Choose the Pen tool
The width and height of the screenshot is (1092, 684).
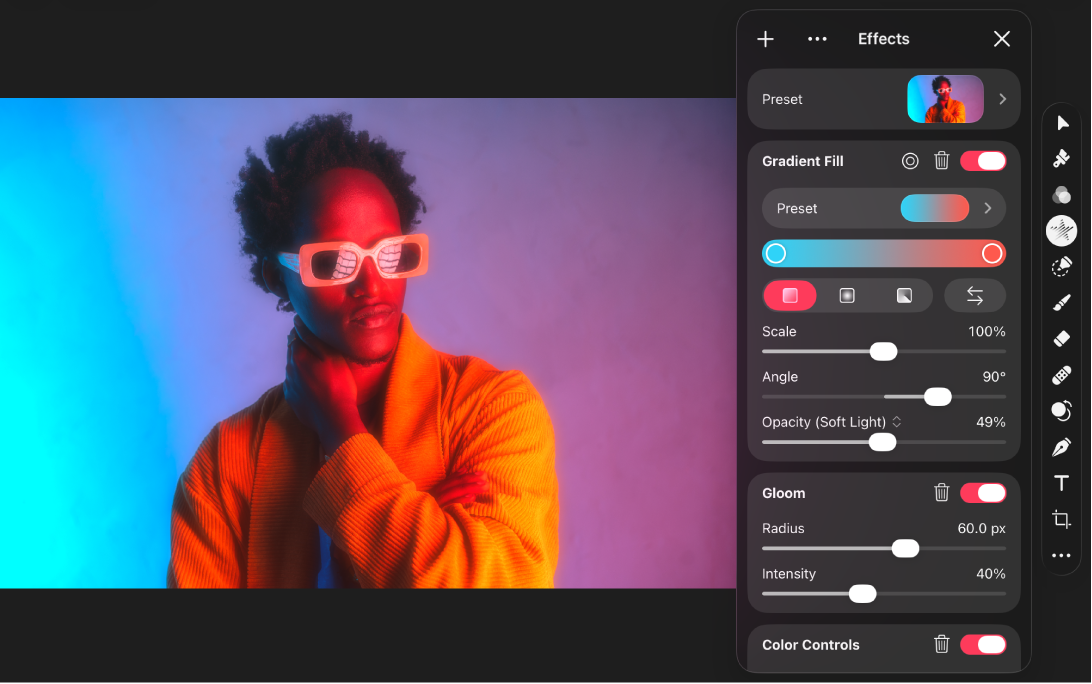pos(1061,447)
